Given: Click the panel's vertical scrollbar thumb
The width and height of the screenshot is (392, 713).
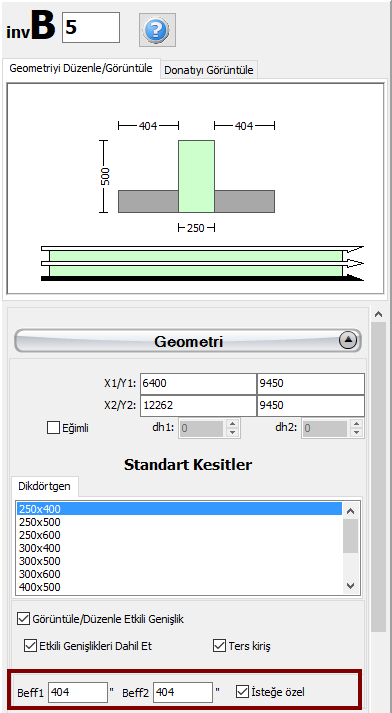Looking at the screenshot, I should pyautogui.click(x=378, y=477).
